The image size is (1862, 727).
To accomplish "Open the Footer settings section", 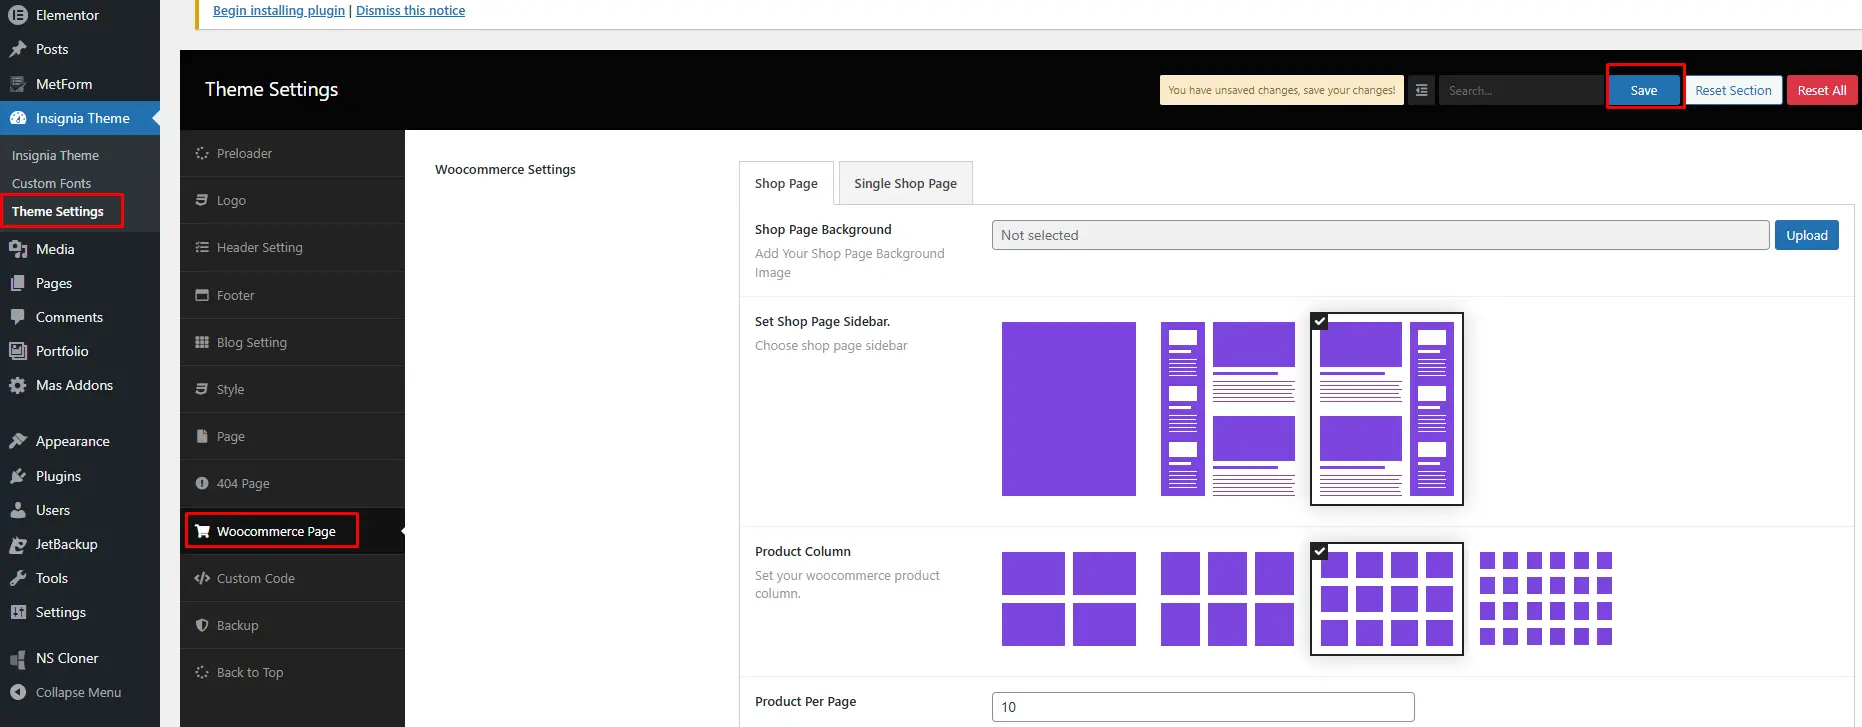I will 293,295.
